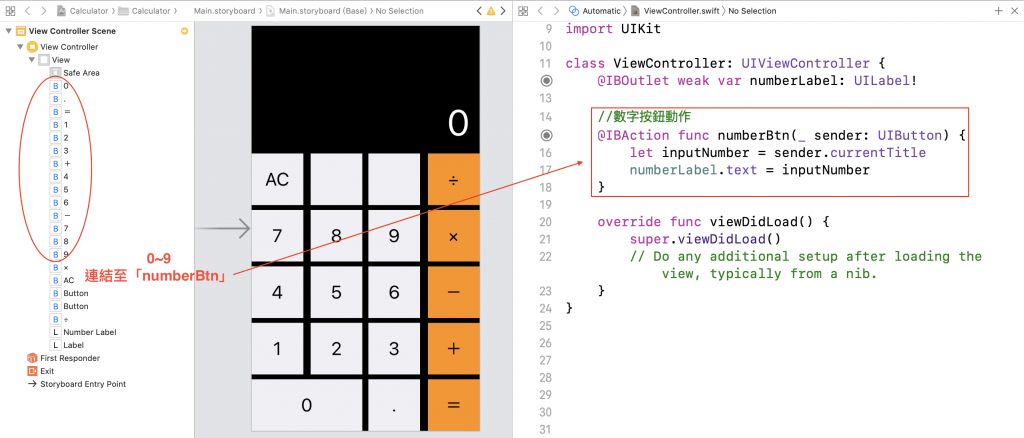1024x438 pixels.
Task: Click the IBOutlet connection circle for numberLabel
Action: (547, 81)
